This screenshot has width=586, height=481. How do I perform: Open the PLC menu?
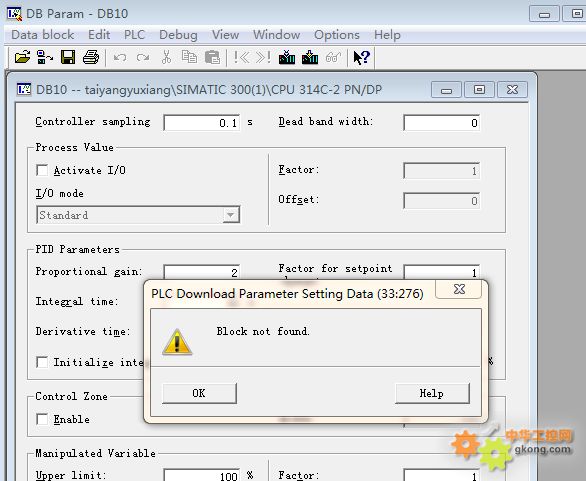(x=134, y=35)
